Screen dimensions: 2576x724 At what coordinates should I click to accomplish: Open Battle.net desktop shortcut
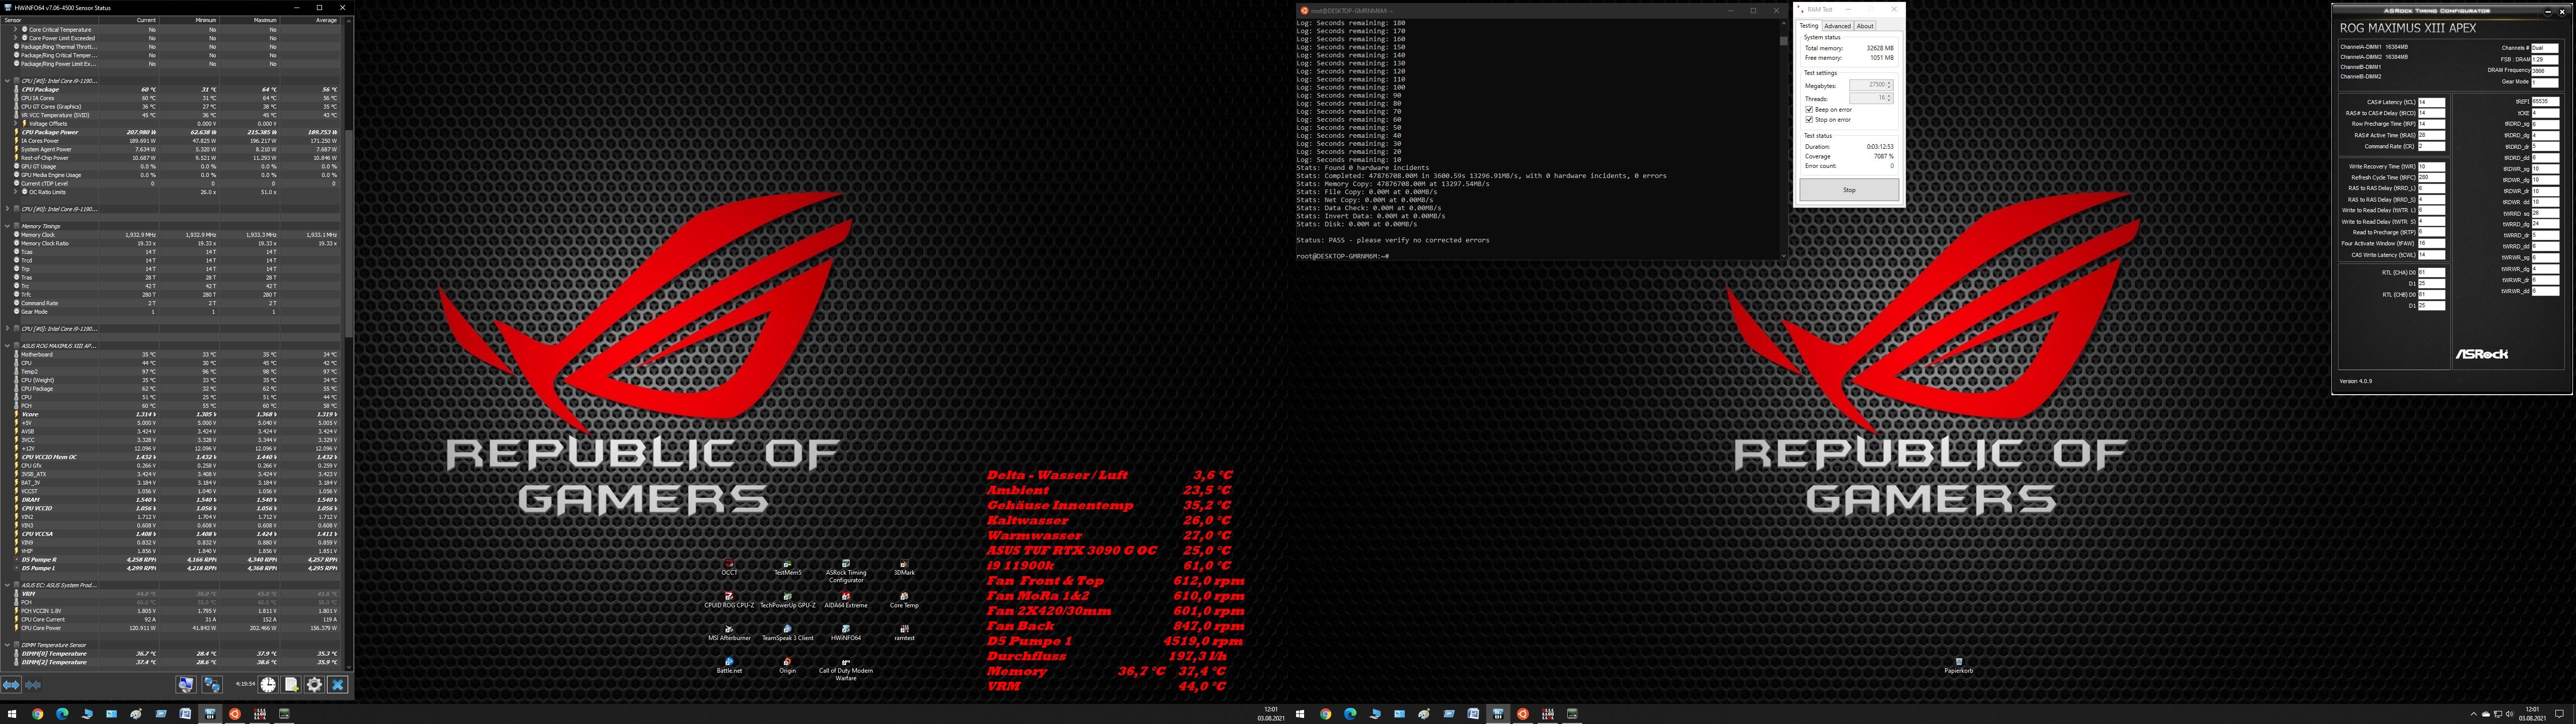point(729,666)
